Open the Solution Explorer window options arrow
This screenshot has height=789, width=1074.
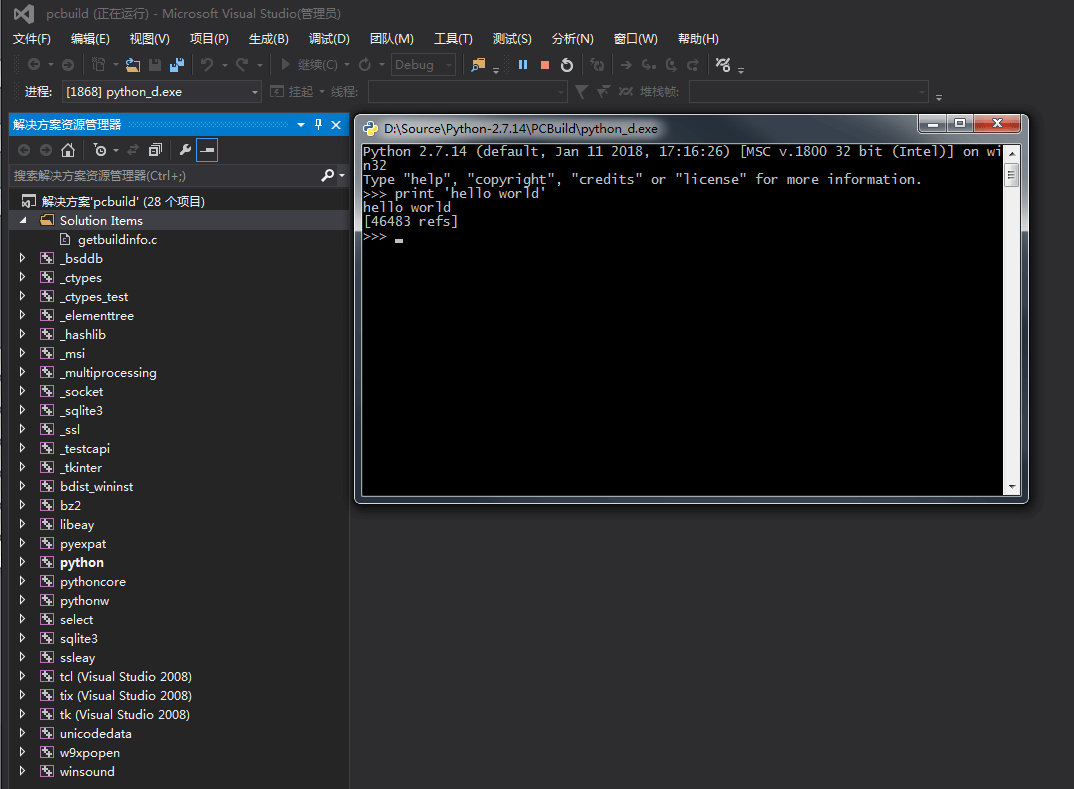[301, 124]
